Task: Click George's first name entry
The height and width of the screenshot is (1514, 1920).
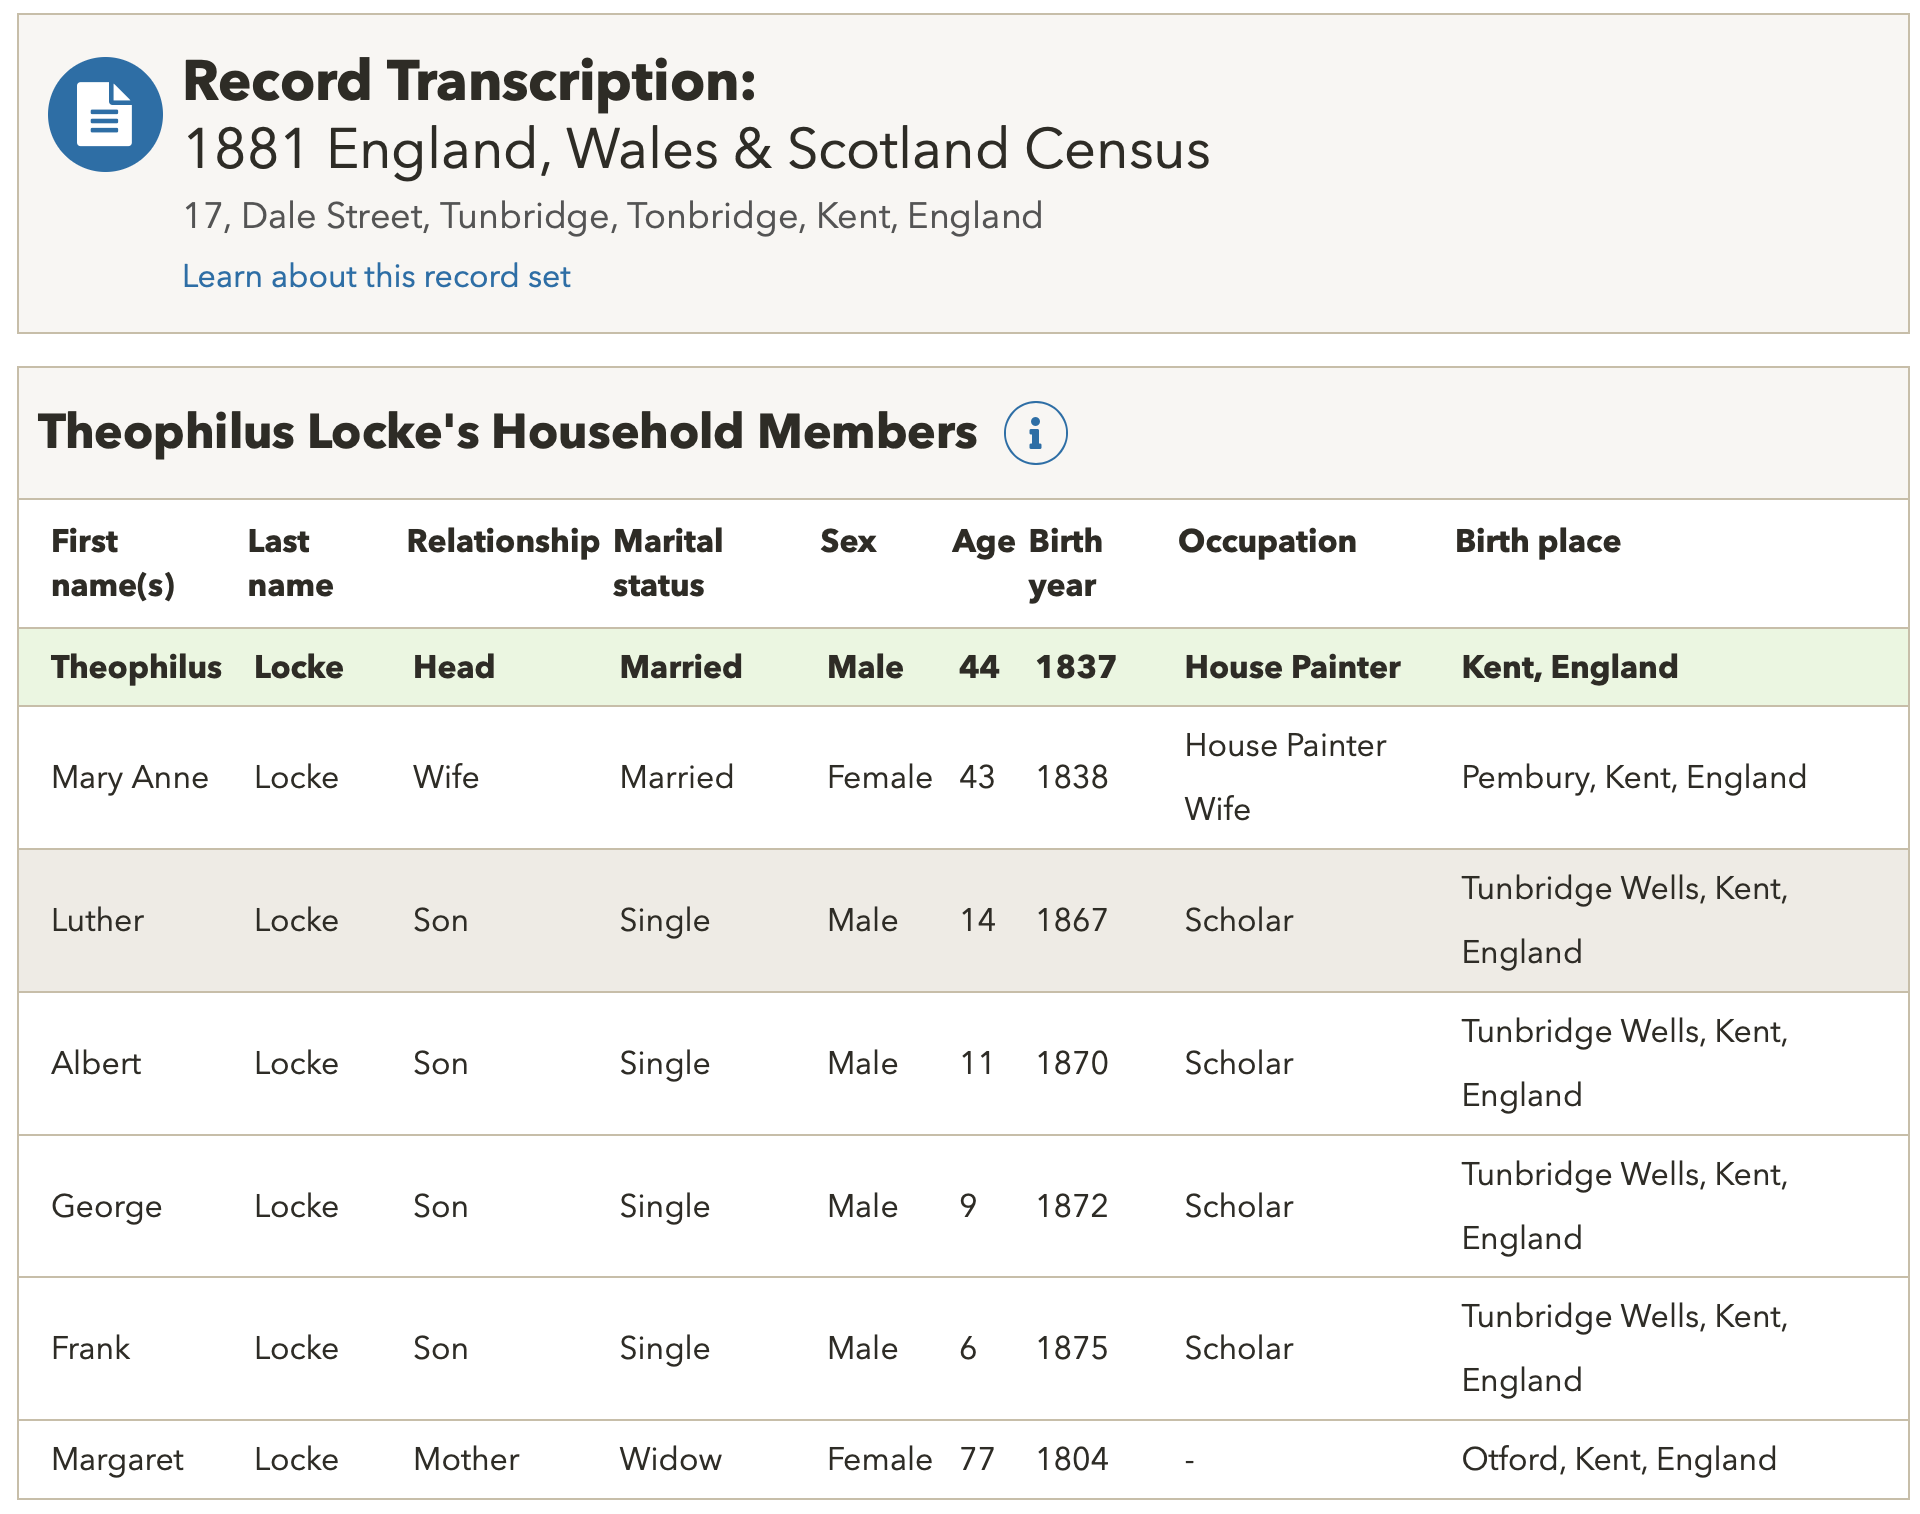Action: [x=106, y=1206]
